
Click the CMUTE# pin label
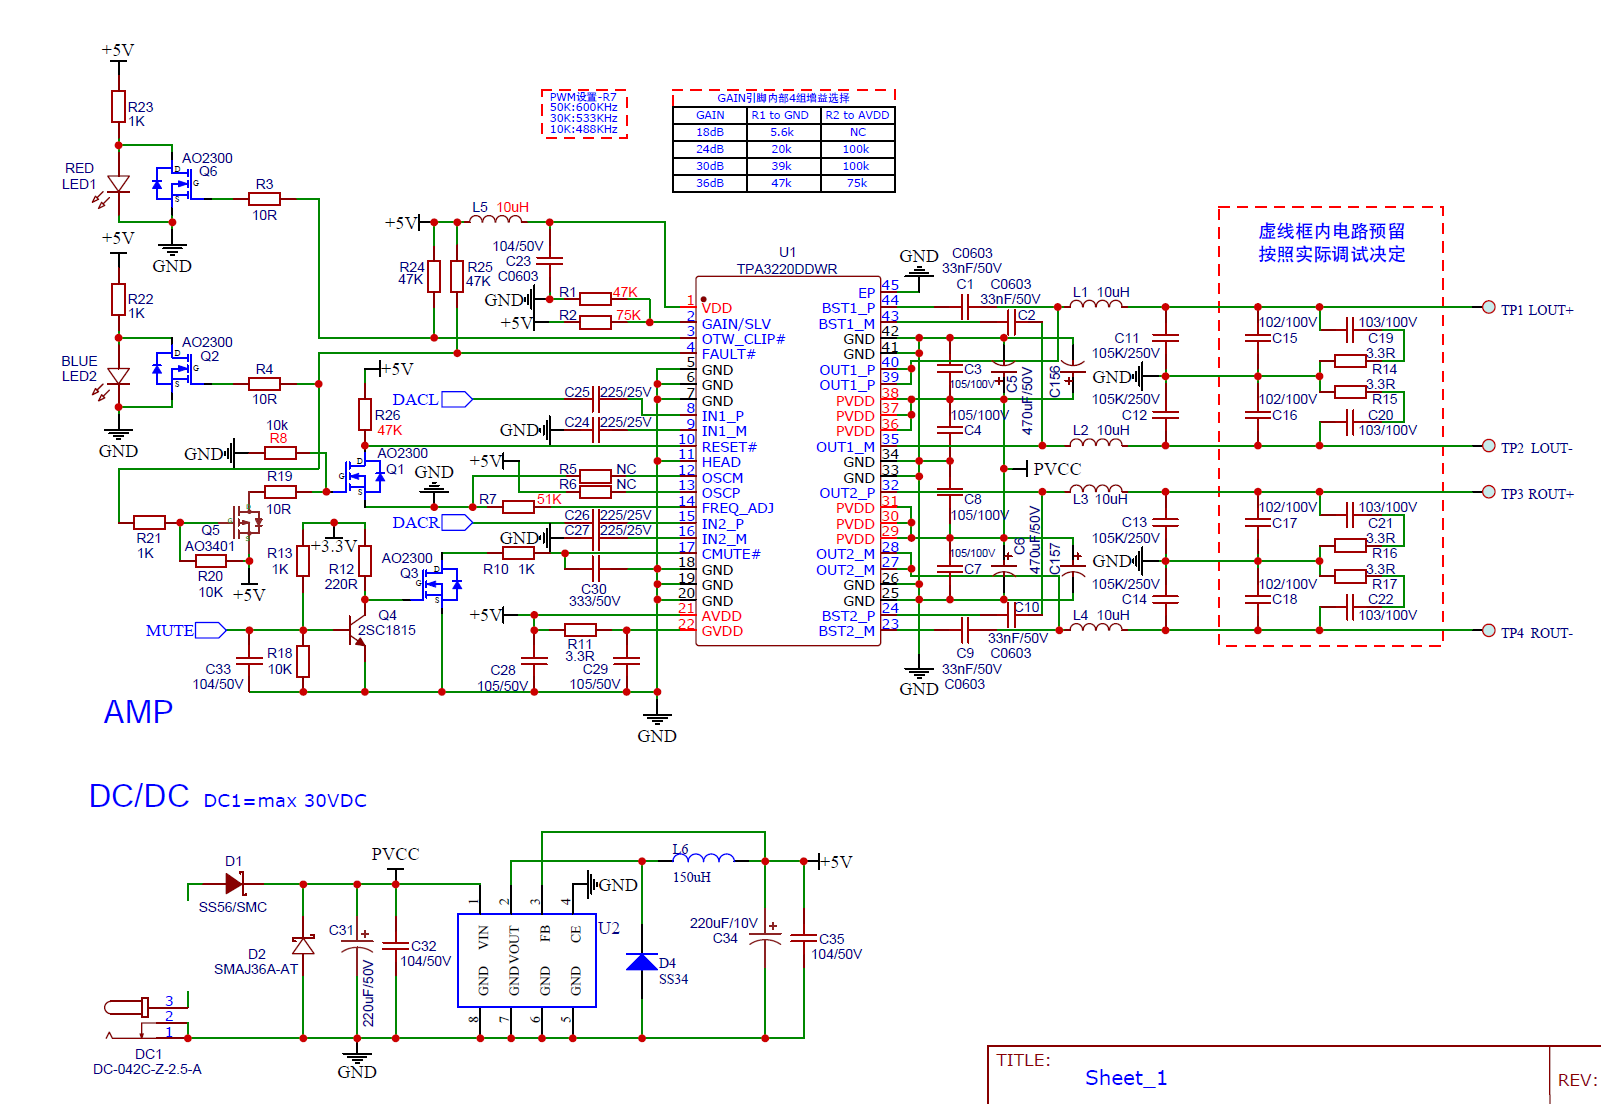pyautogui.click(x=732, y=554)
